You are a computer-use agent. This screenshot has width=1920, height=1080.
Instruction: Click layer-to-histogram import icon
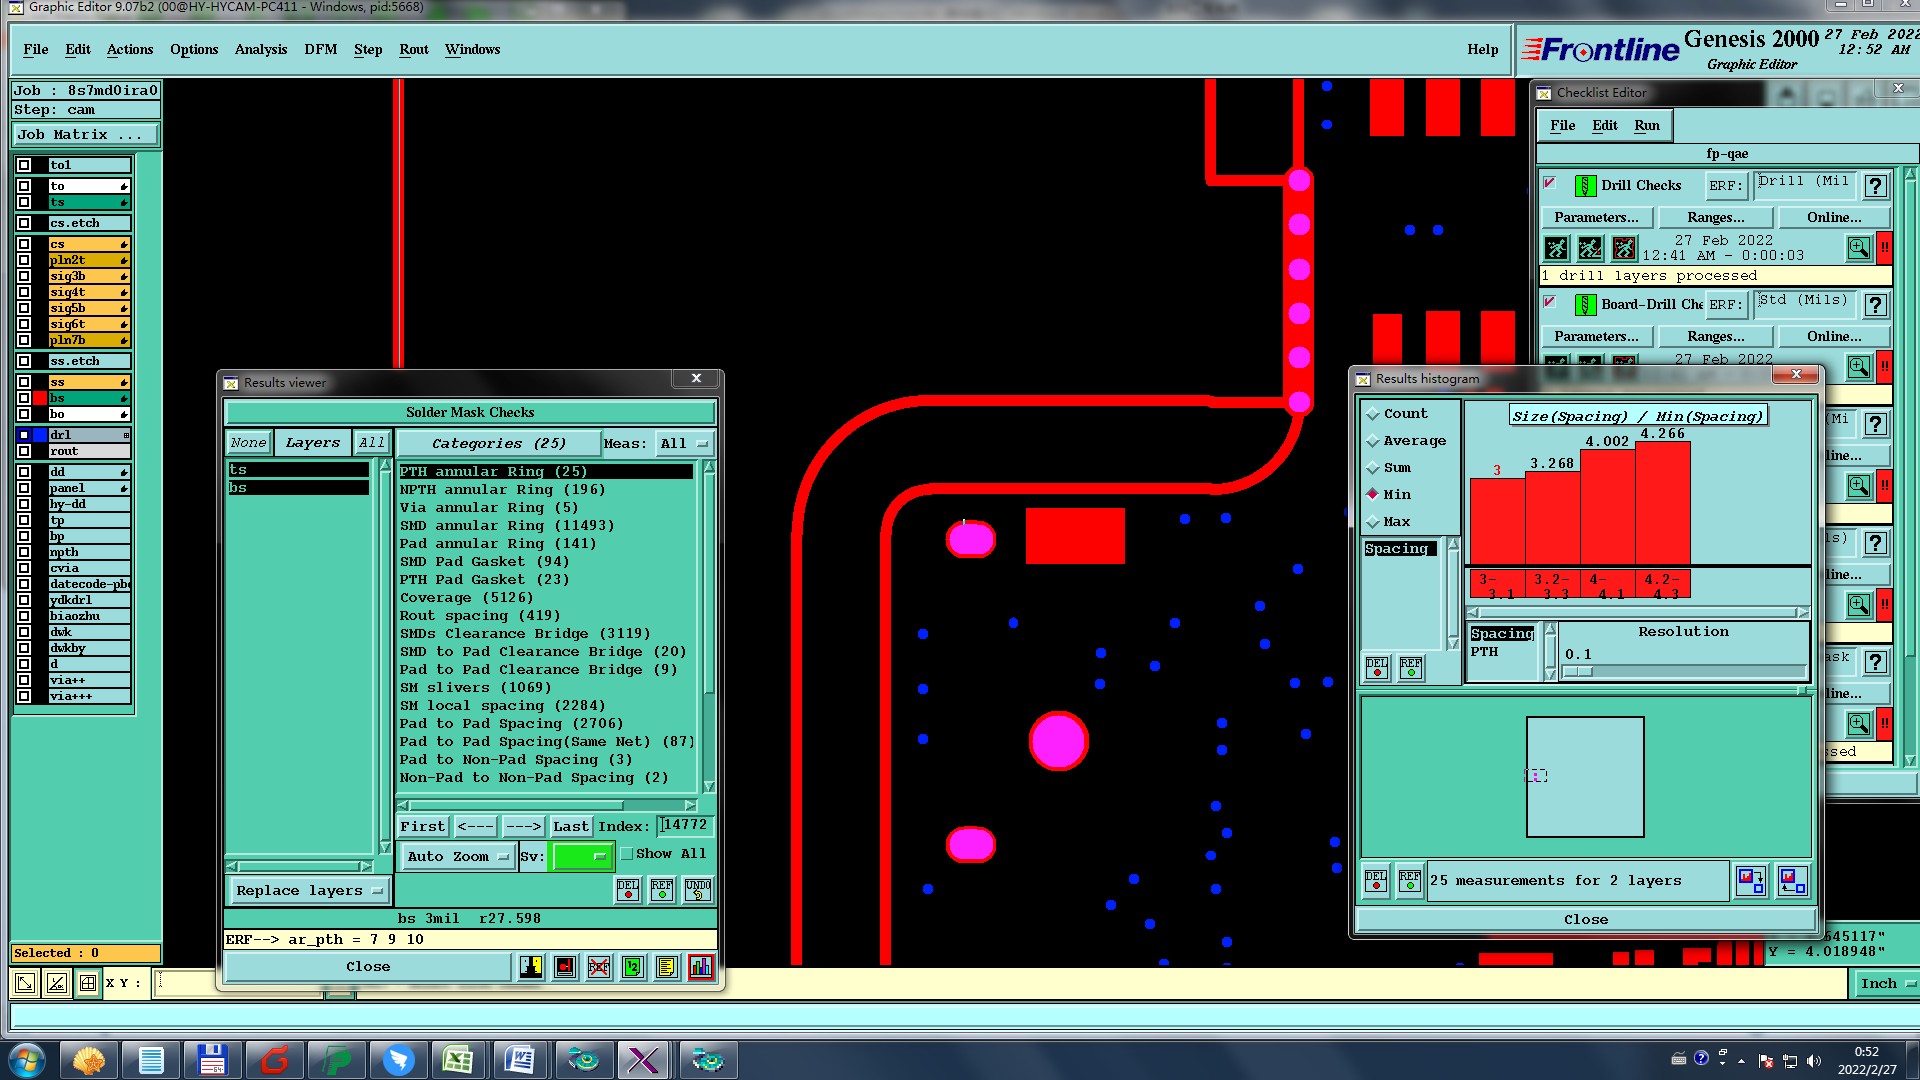pyautogui.click(x=1793, y=881)
